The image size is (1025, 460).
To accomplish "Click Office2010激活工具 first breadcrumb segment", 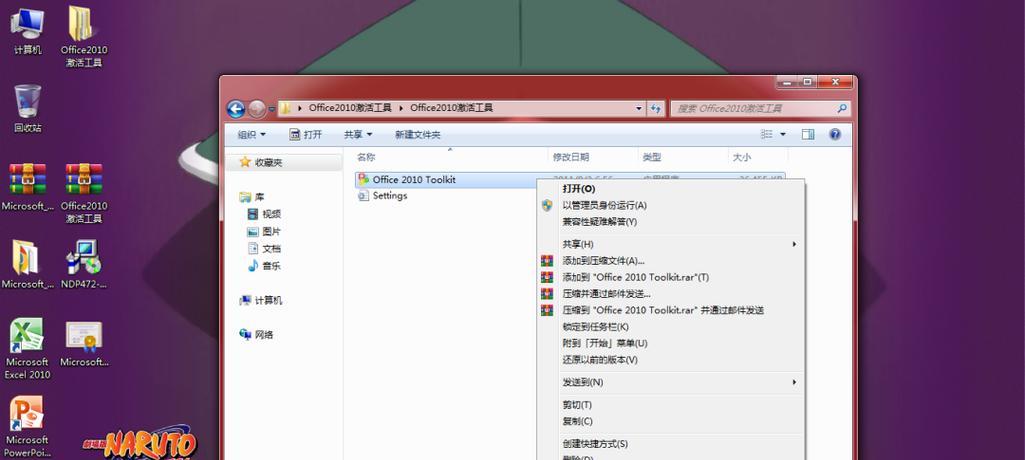I will [x=350, y=108].
